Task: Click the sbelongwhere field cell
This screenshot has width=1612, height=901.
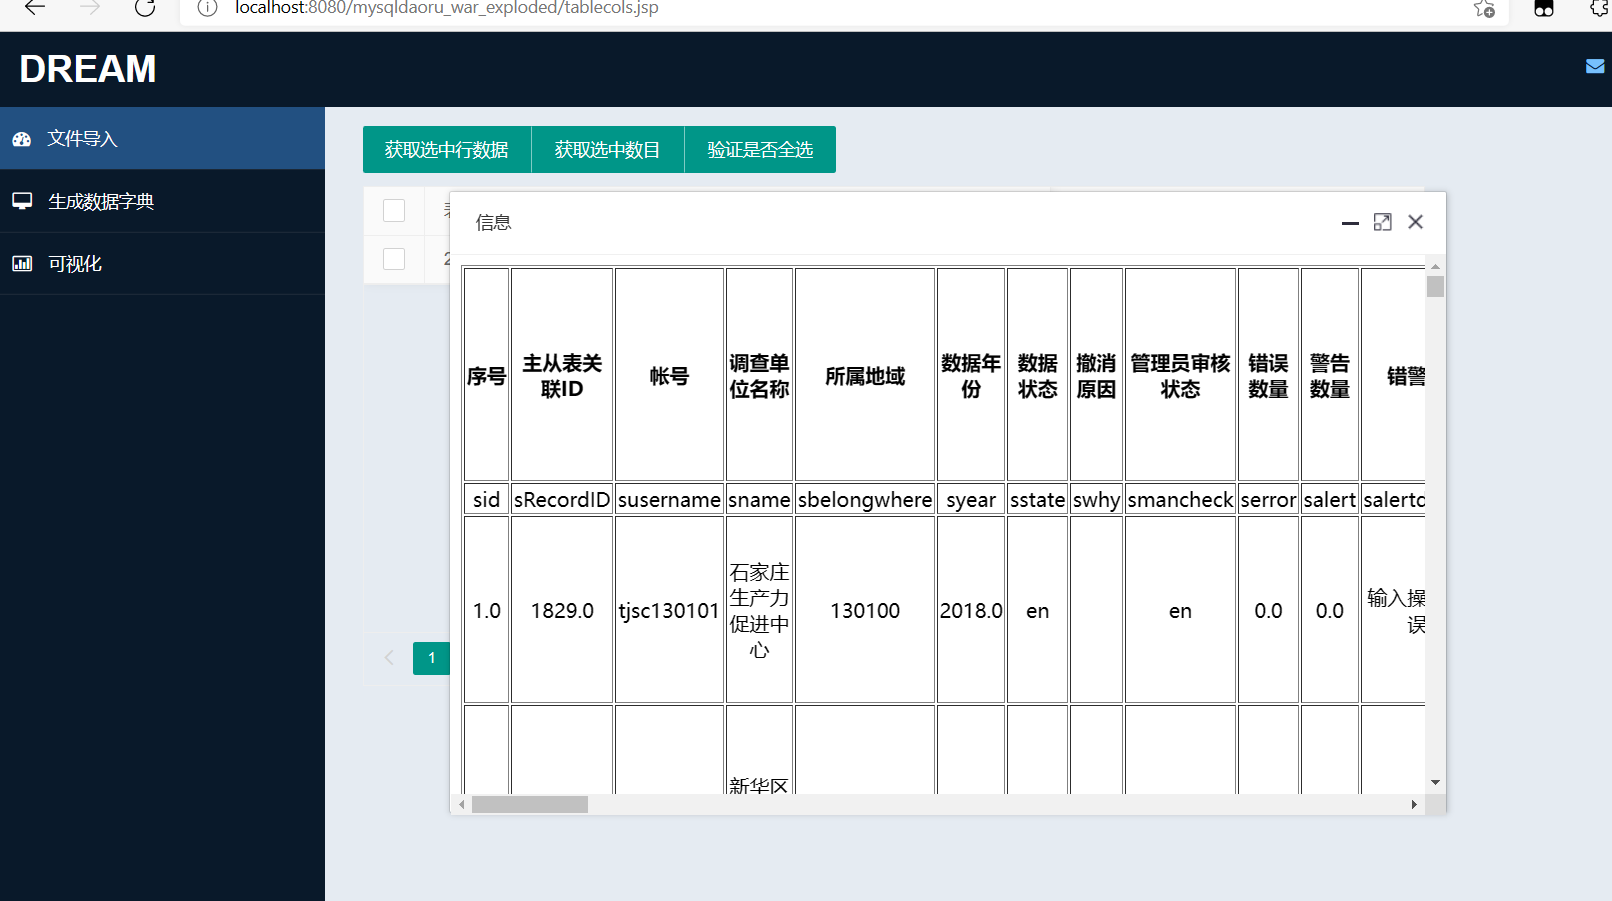Action: coord(865,500)
